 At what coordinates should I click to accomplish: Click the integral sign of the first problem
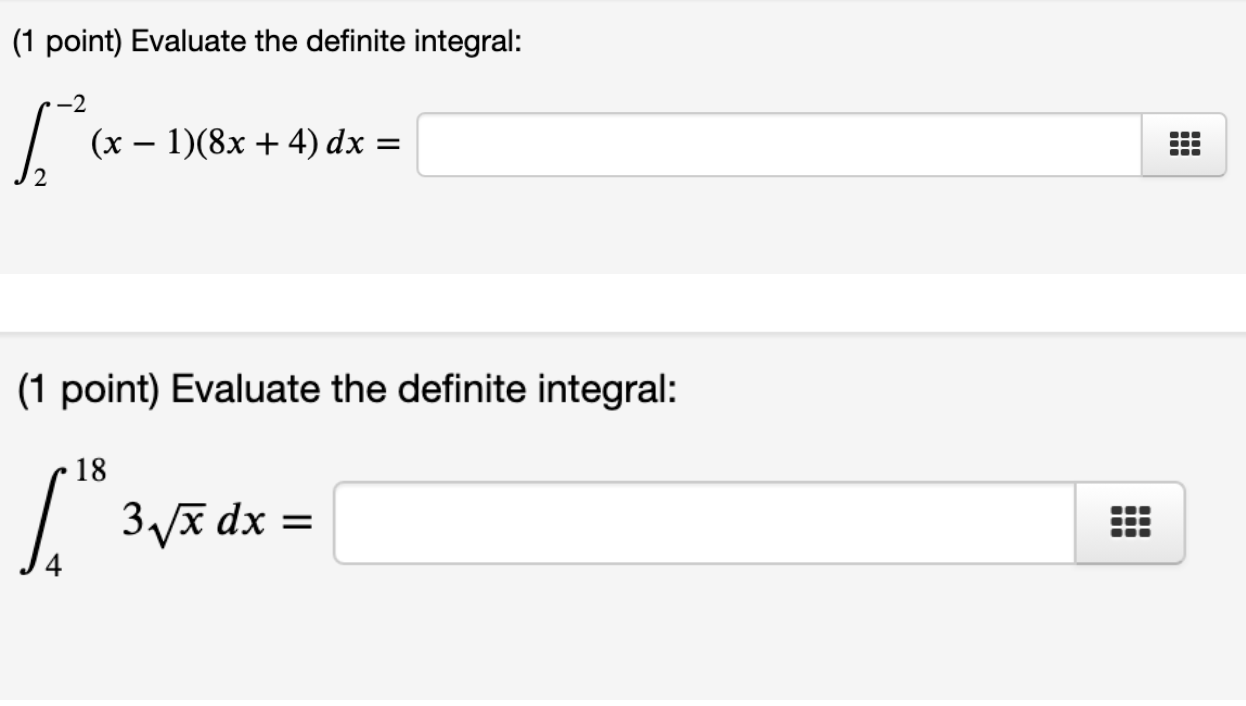(34, 147)
